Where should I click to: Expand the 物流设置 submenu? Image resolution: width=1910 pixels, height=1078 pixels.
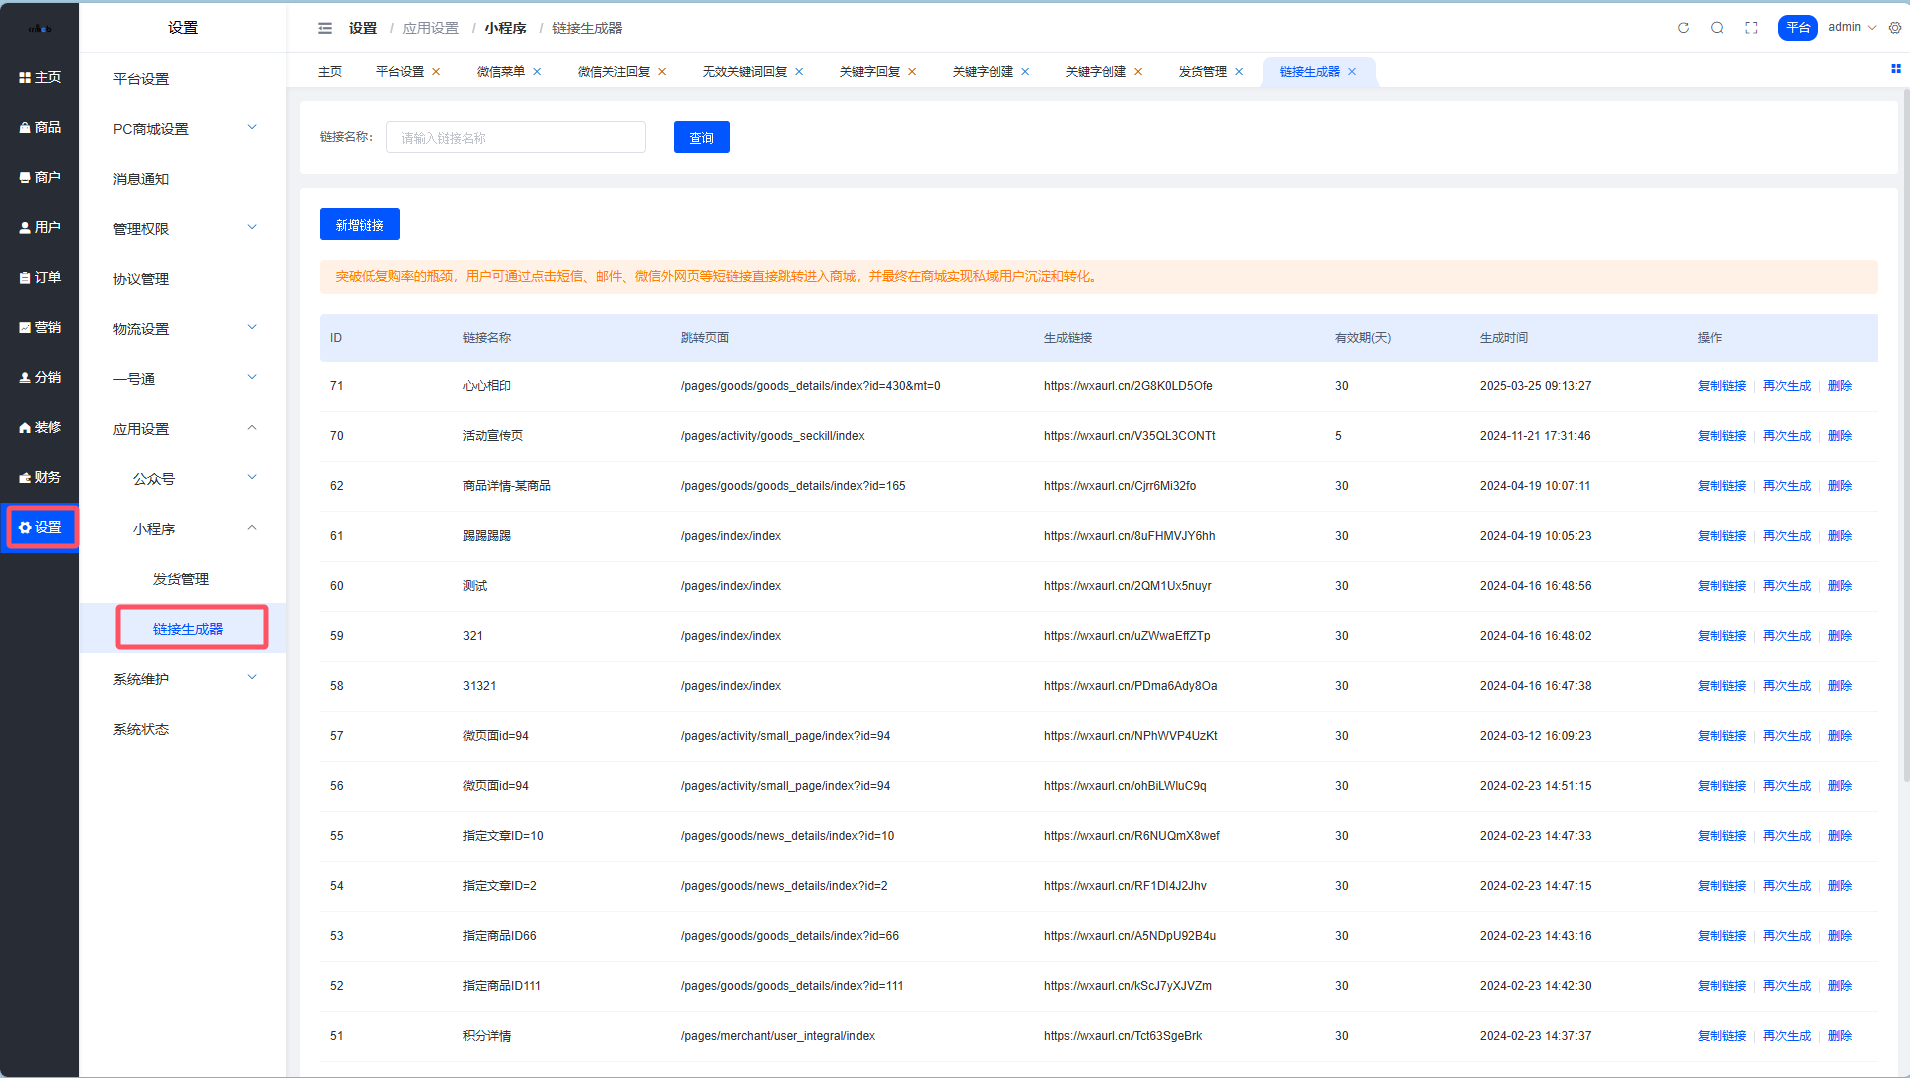point(183,329)
